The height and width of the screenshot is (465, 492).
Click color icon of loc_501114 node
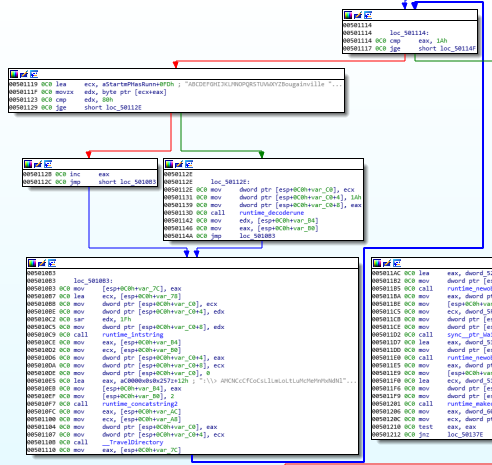[x=348, y=15]
